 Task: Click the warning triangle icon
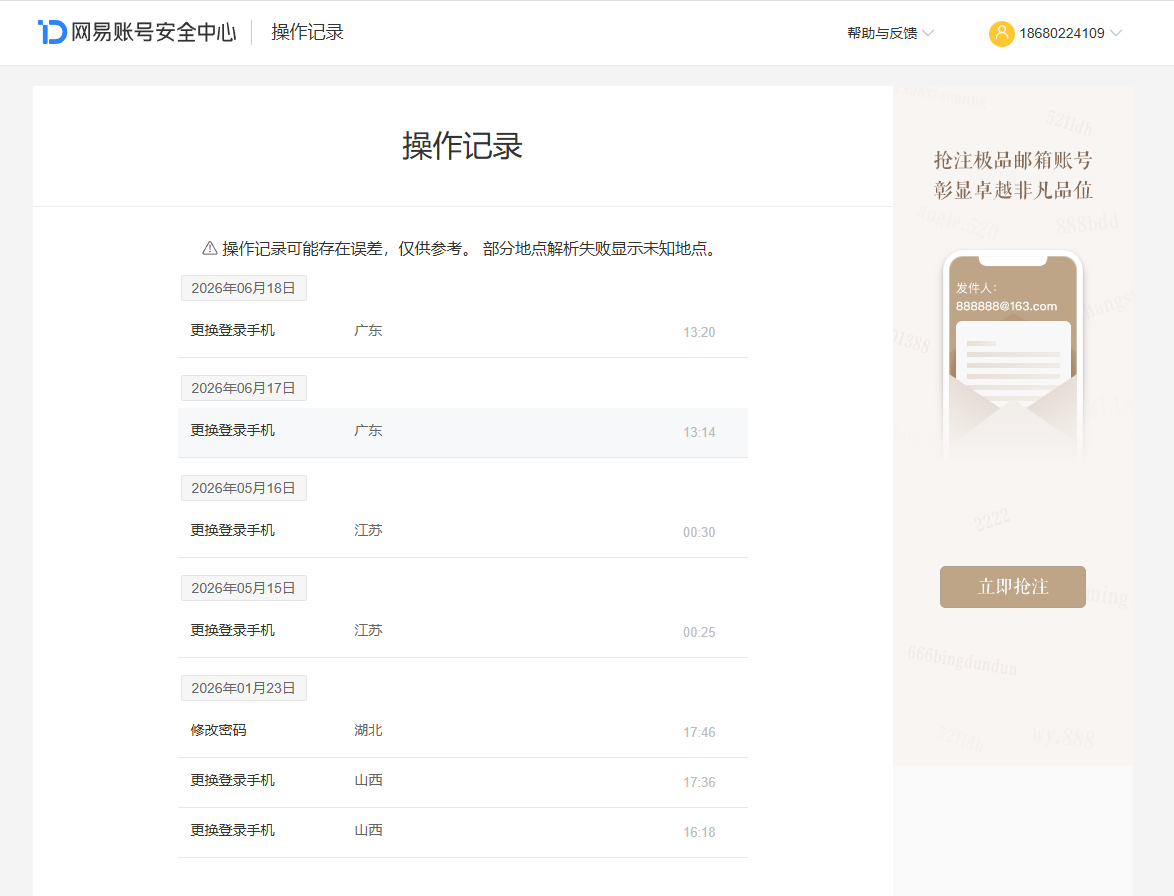point(210,249)
